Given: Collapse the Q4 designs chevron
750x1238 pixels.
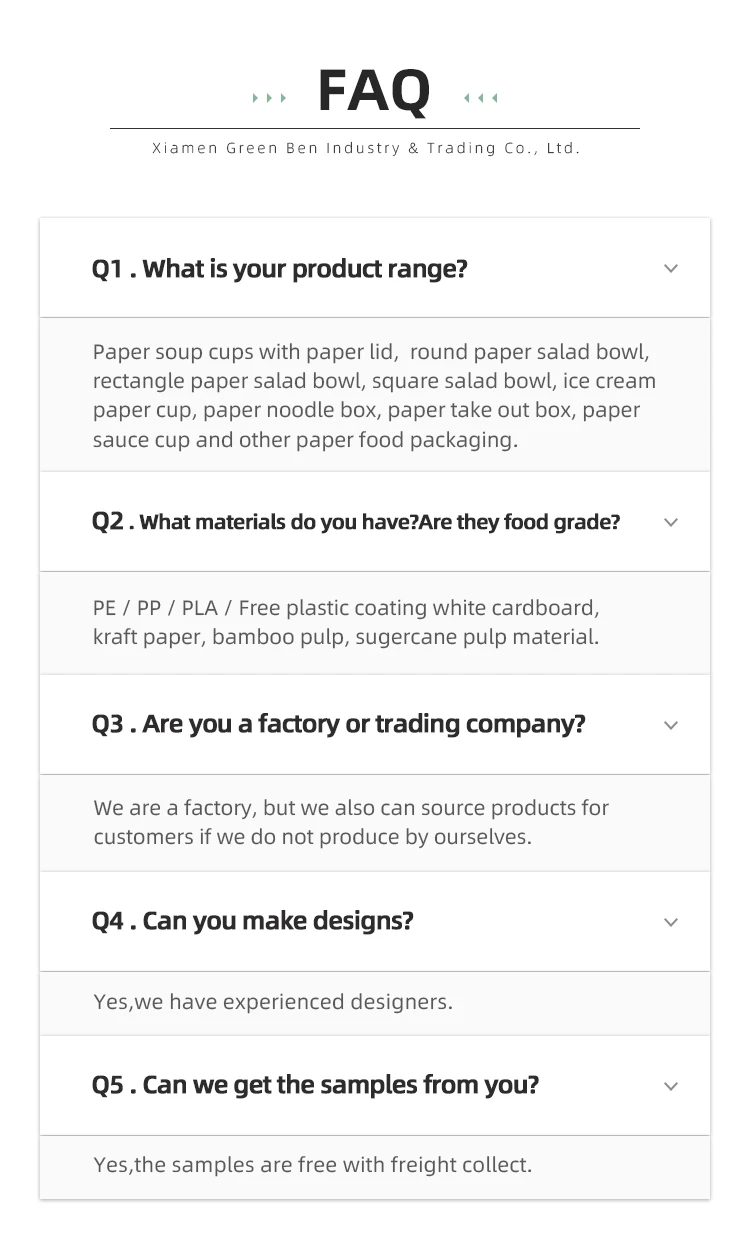Looking at the screenshot, I should (671, 922).
